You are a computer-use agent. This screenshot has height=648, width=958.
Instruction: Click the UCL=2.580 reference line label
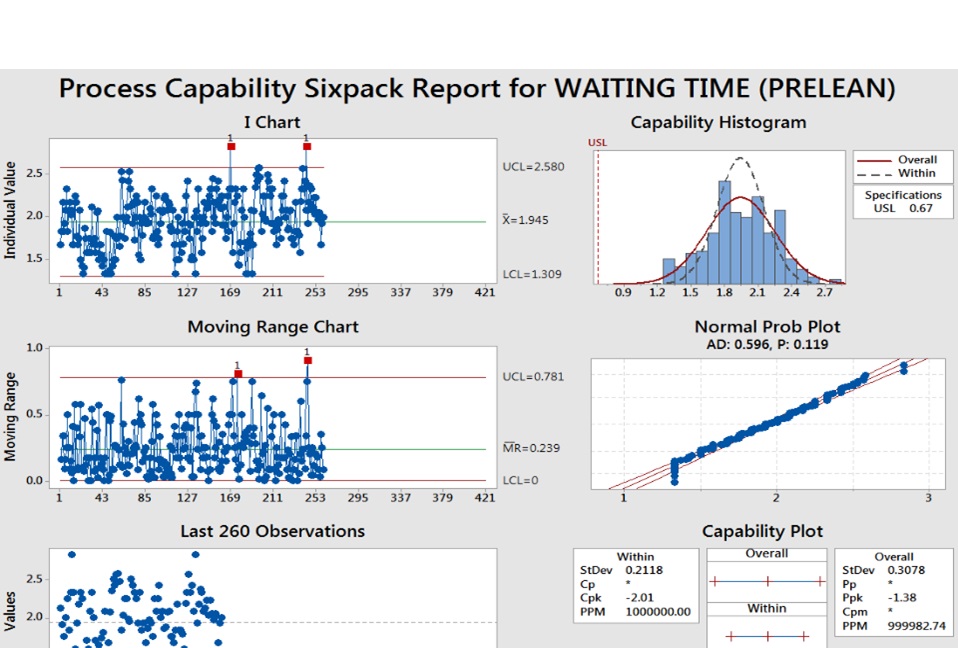click(x=531, y=167)
